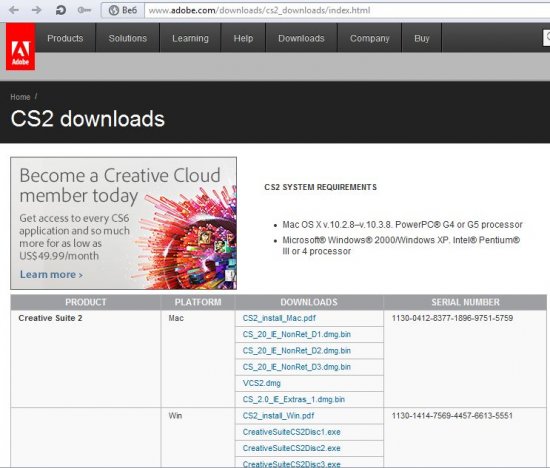Click the PRODUCT column header

click(x=86, y=302)
